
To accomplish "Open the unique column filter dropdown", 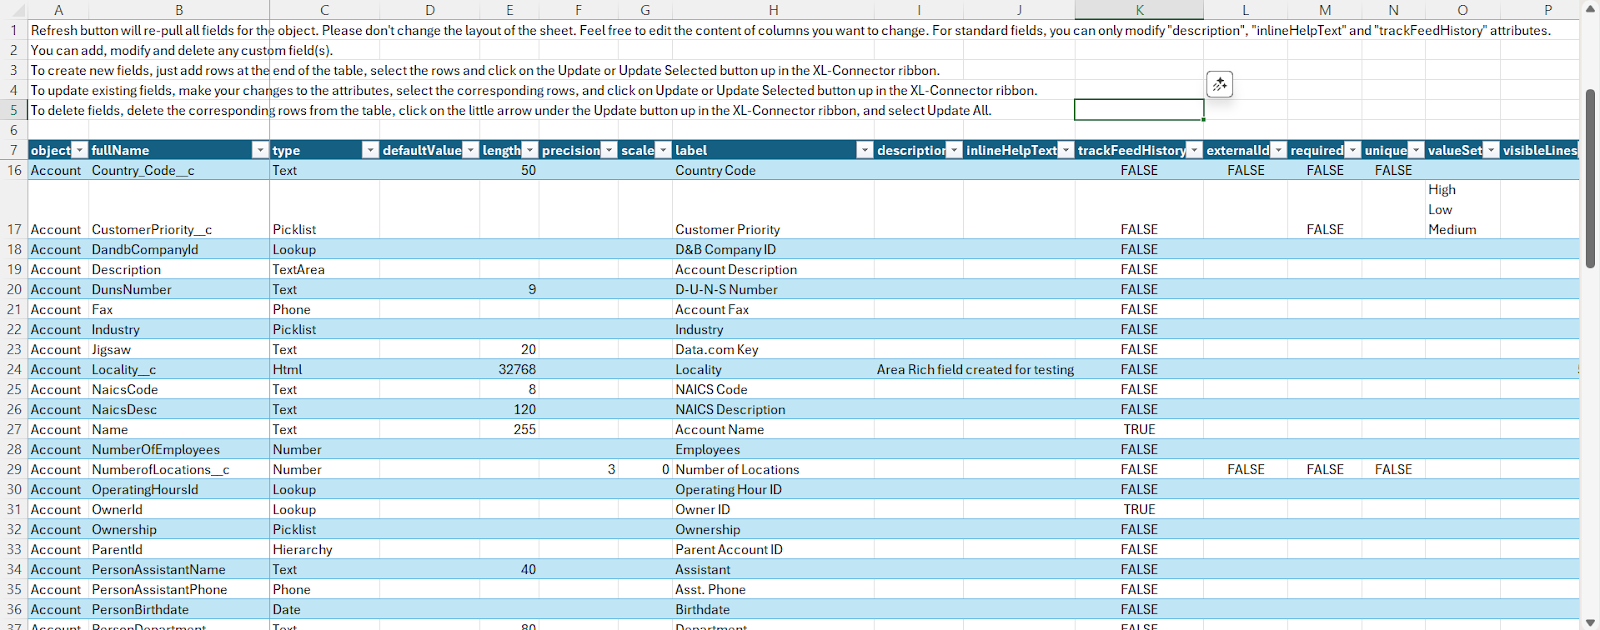I will pos(1416,150).
